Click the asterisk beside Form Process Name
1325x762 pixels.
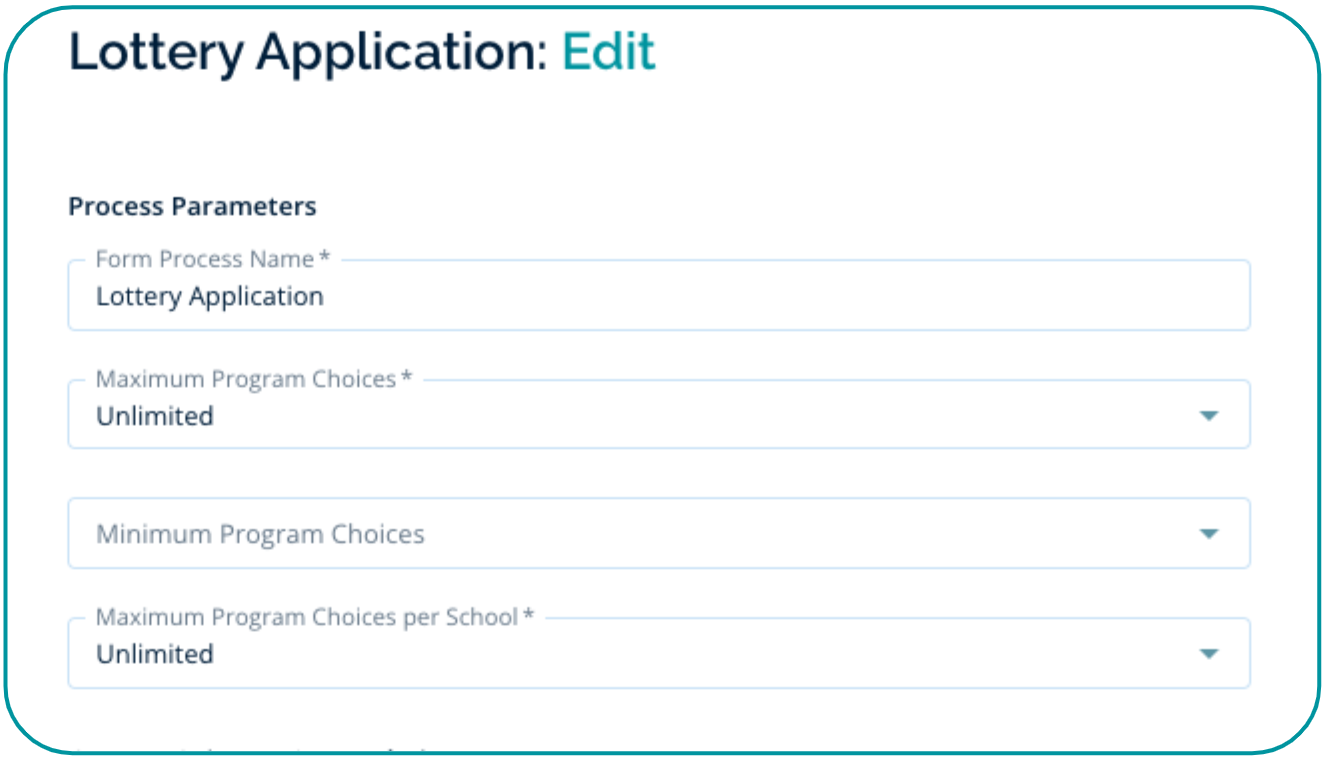click(x=324, y=259)
